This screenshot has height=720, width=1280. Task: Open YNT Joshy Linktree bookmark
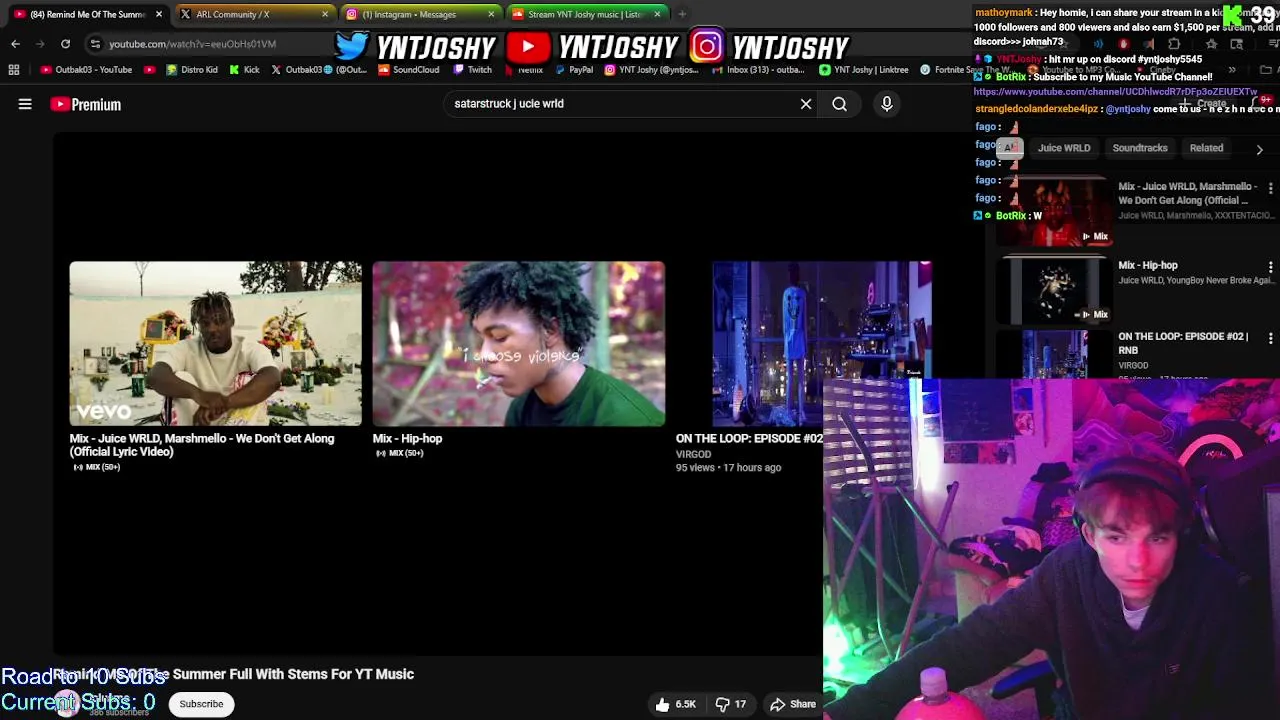point(864,70)
